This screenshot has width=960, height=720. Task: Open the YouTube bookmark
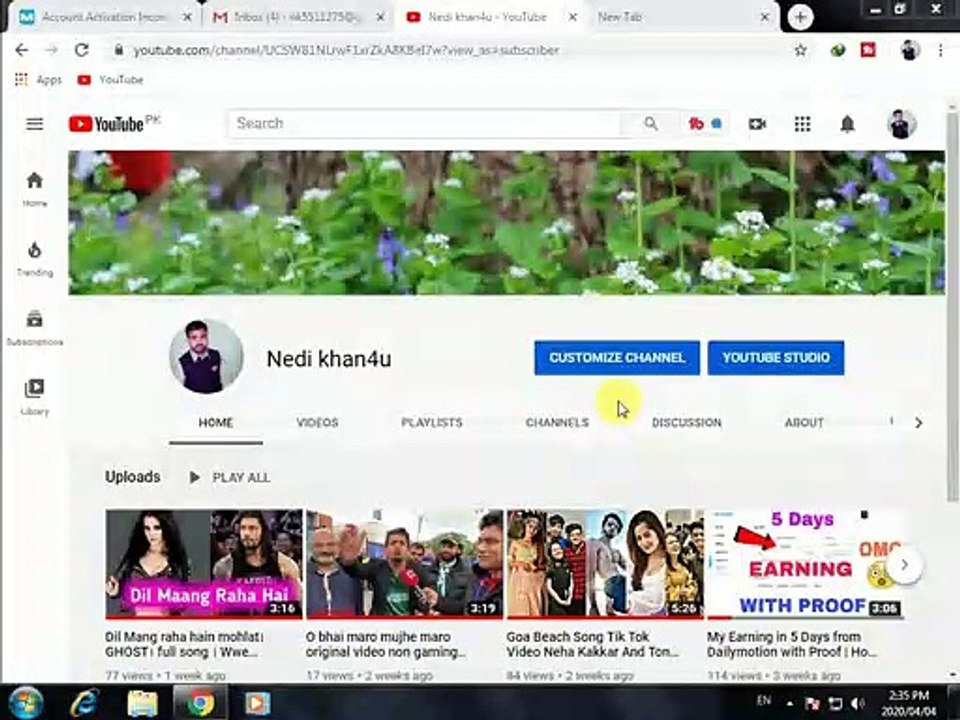[x=111, y=80]
